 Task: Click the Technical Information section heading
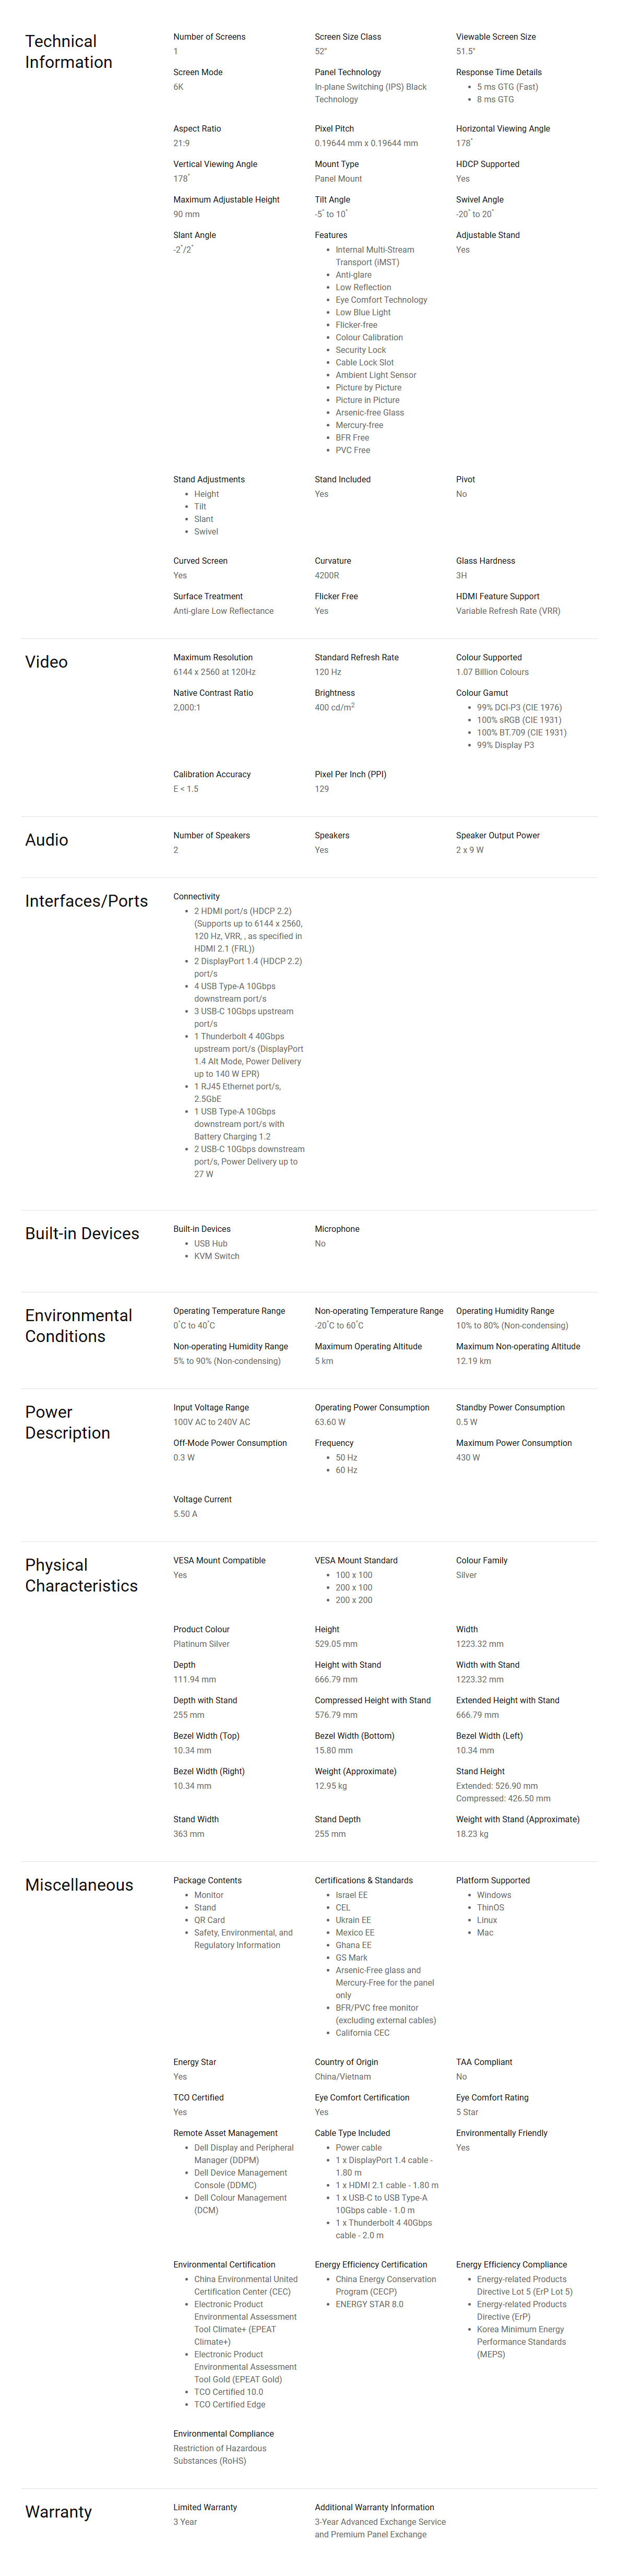68,51
